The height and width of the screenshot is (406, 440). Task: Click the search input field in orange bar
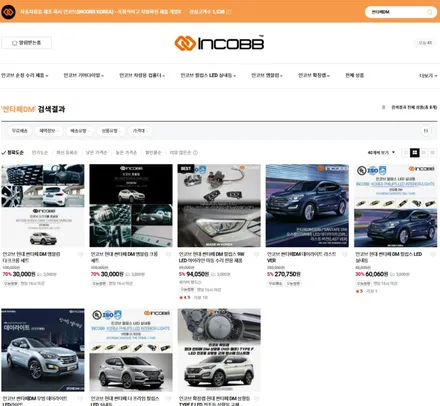coord(397,12)
